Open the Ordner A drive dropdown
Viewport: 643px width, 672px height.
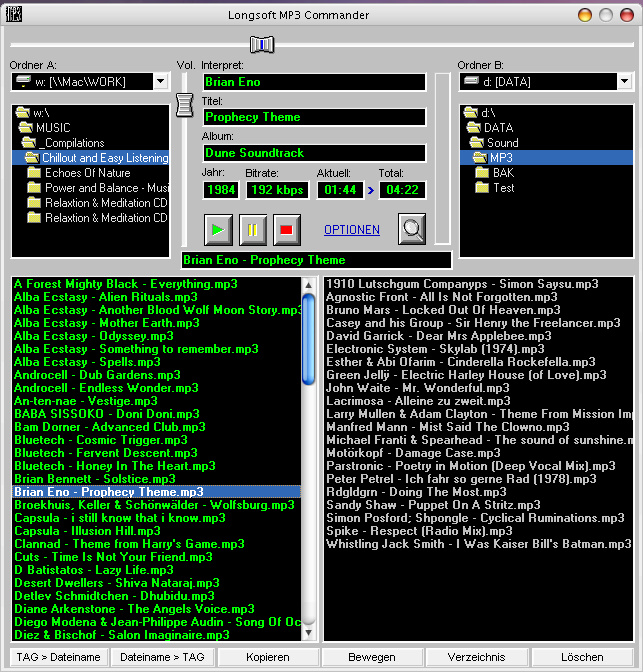click(162, 81)
